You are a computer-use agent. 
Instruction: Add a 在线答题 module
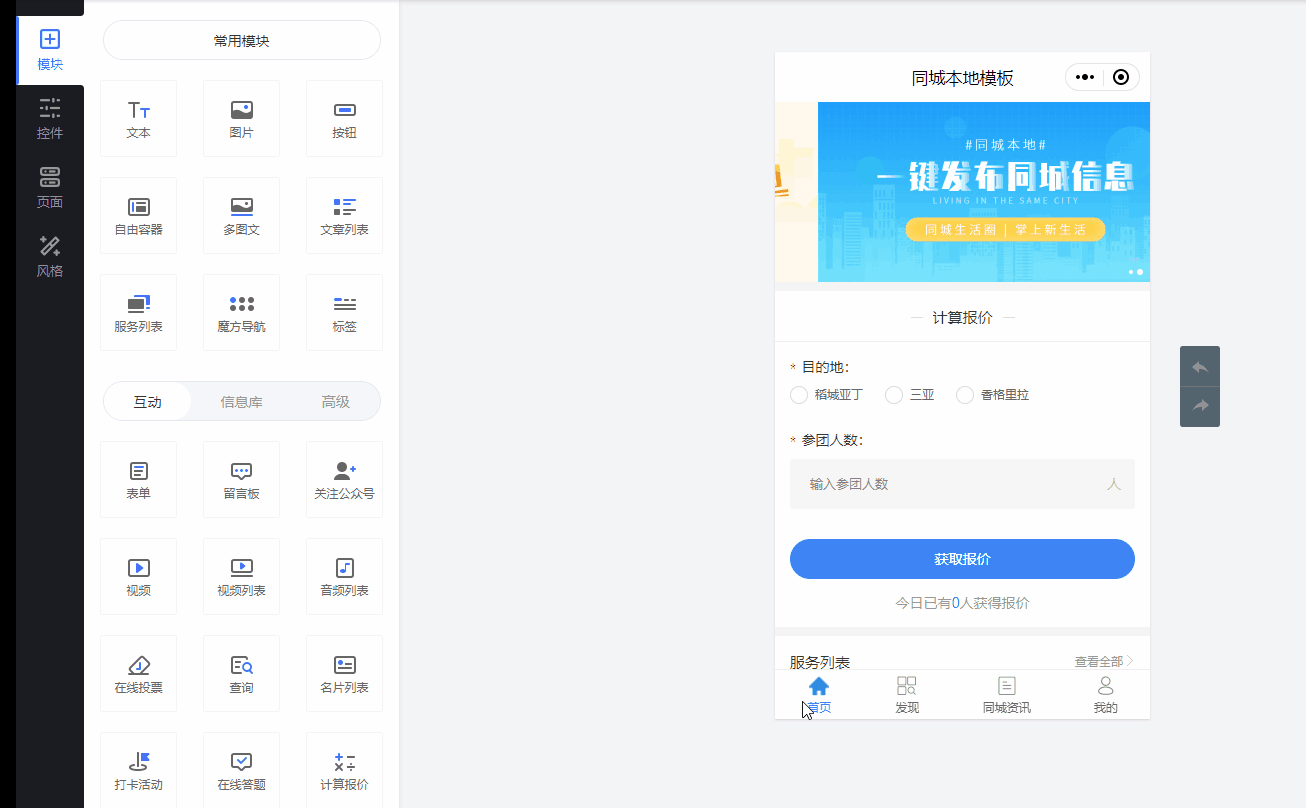[241, 771]
